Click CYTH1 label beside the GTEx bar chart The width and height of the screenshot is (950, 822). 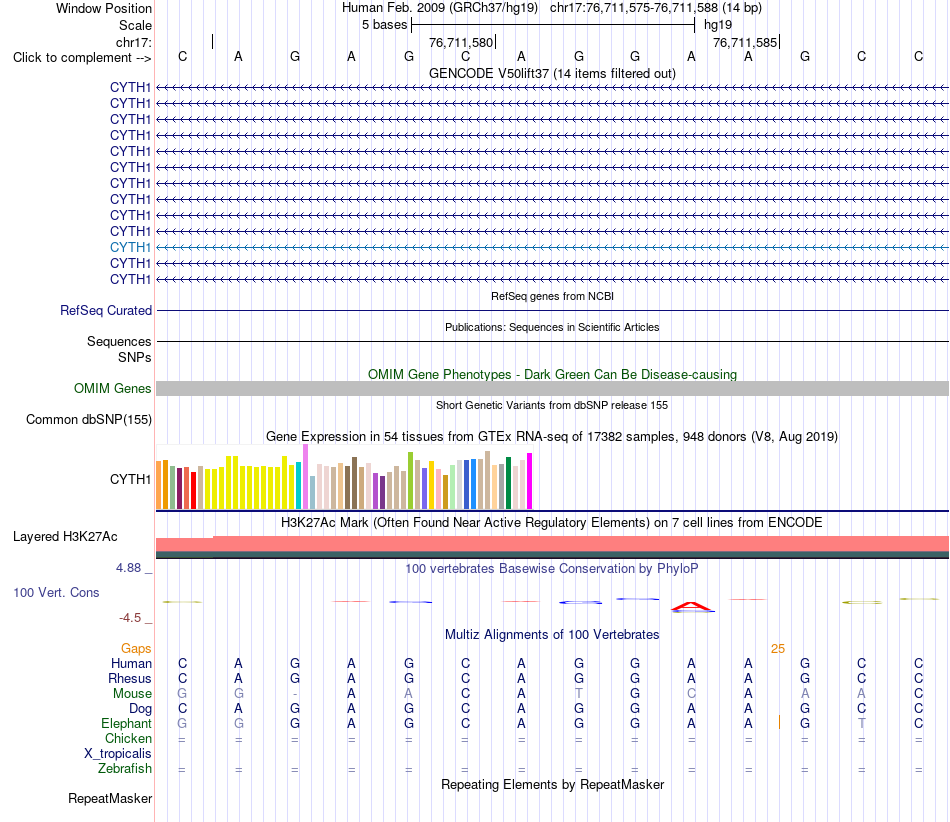coord(130,479)
